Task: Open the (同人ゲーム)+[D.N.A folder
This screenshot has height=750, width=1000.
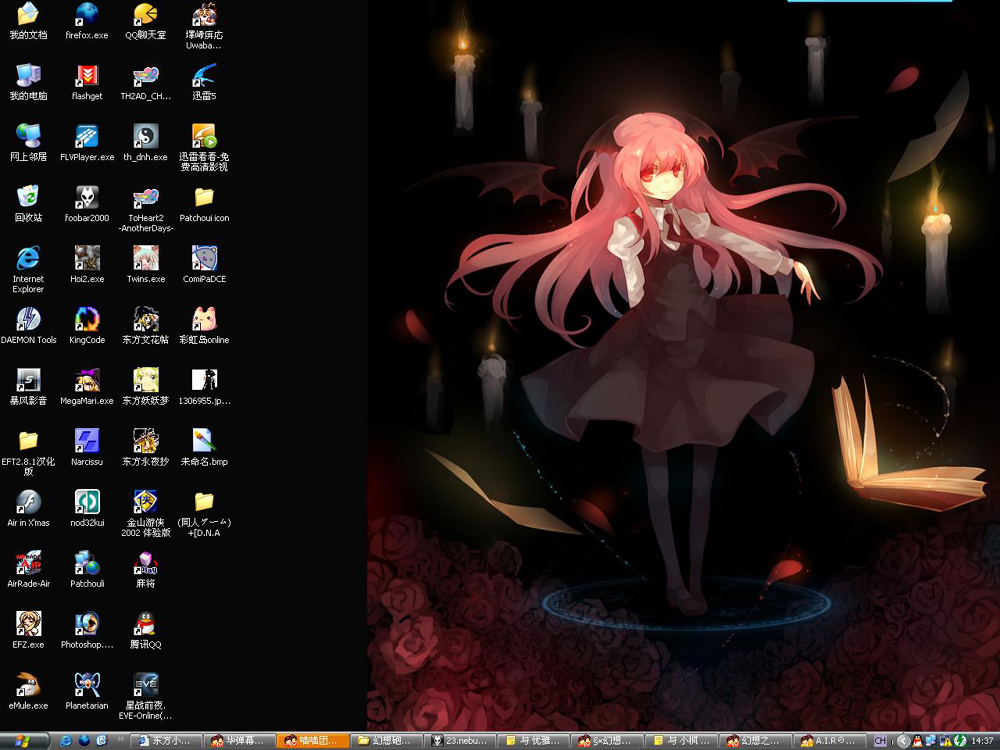Action: (204, 514)
